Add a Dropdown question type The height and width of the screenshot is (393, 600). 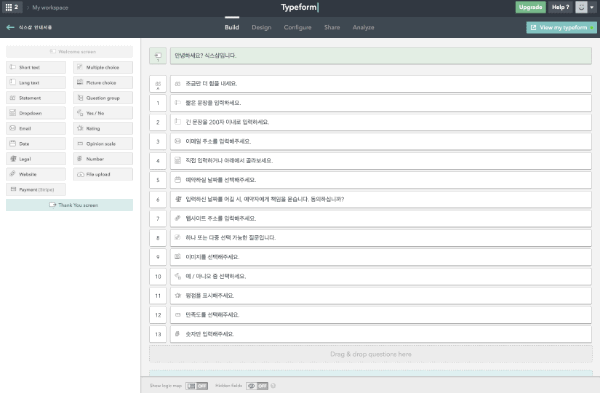36,113
